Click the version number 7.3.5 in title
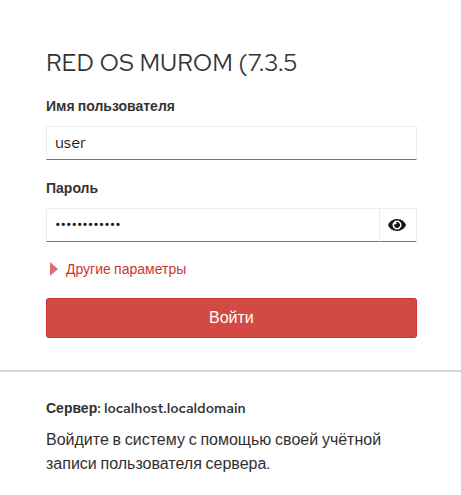 pyautogui.click(x=272, y=63)
